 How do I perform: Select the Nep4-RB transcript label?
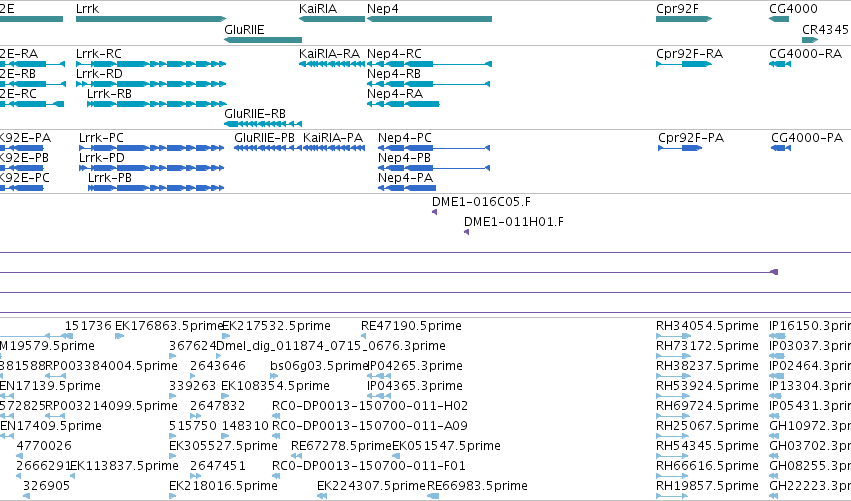tap(393, 74)
